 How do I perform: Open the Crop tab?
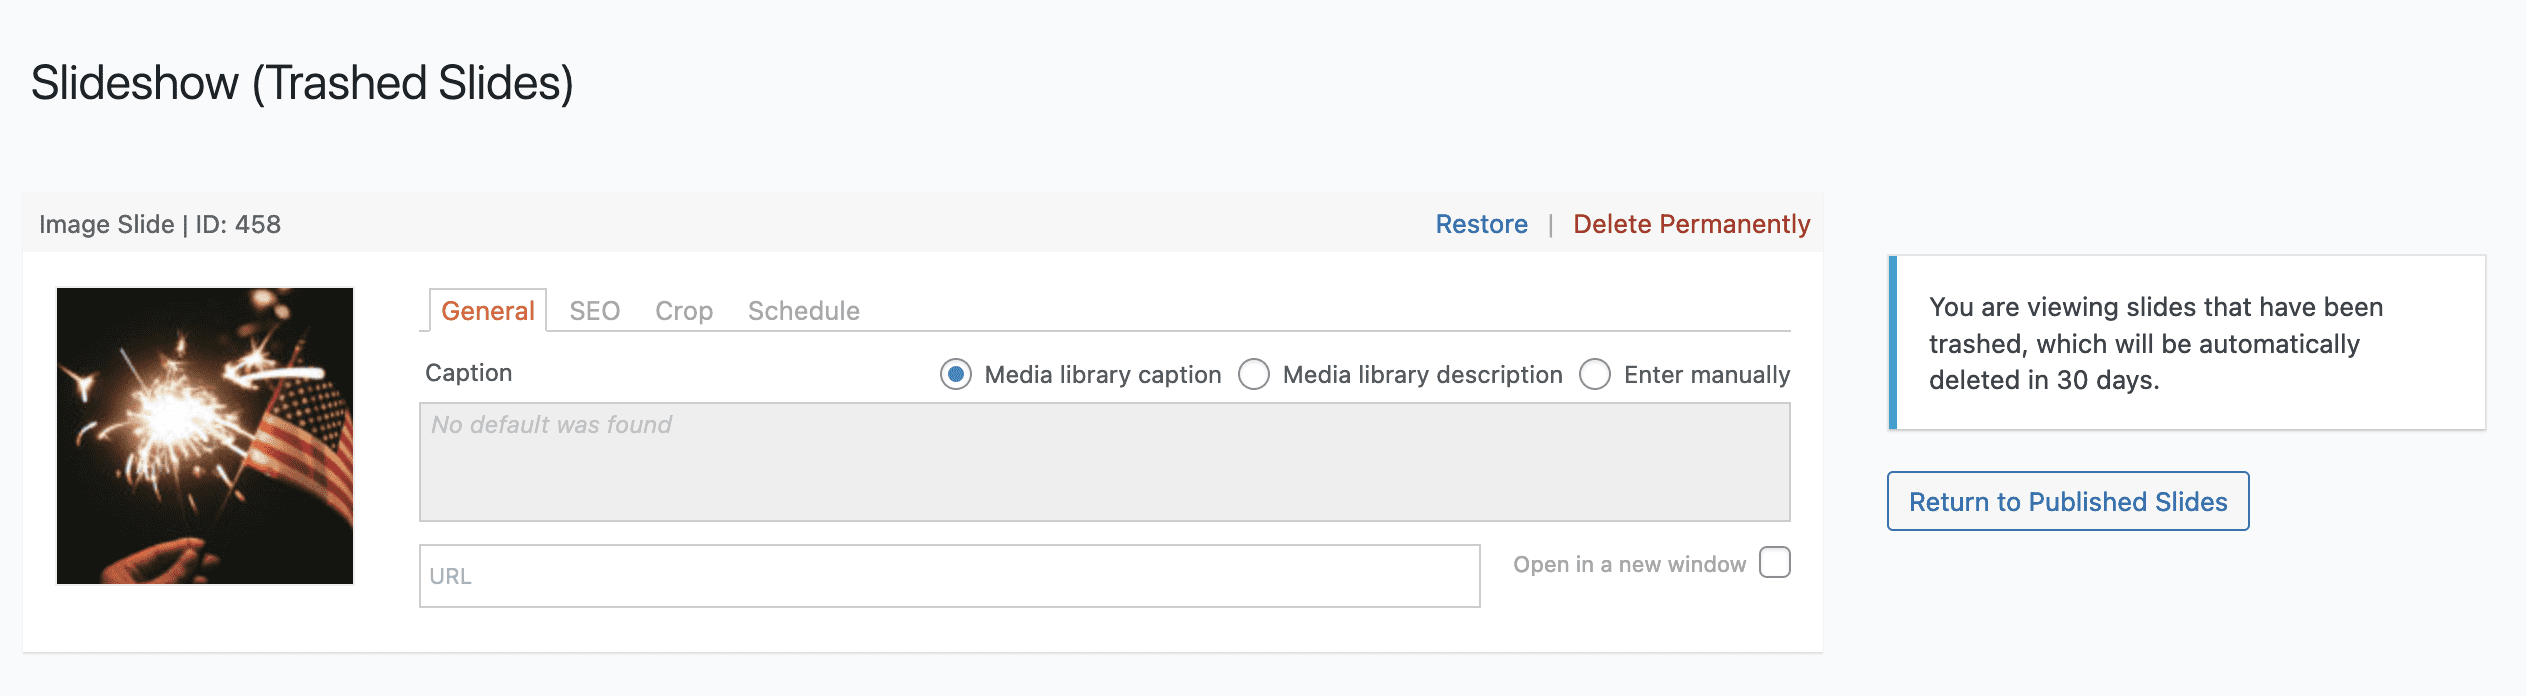[684, 311]
